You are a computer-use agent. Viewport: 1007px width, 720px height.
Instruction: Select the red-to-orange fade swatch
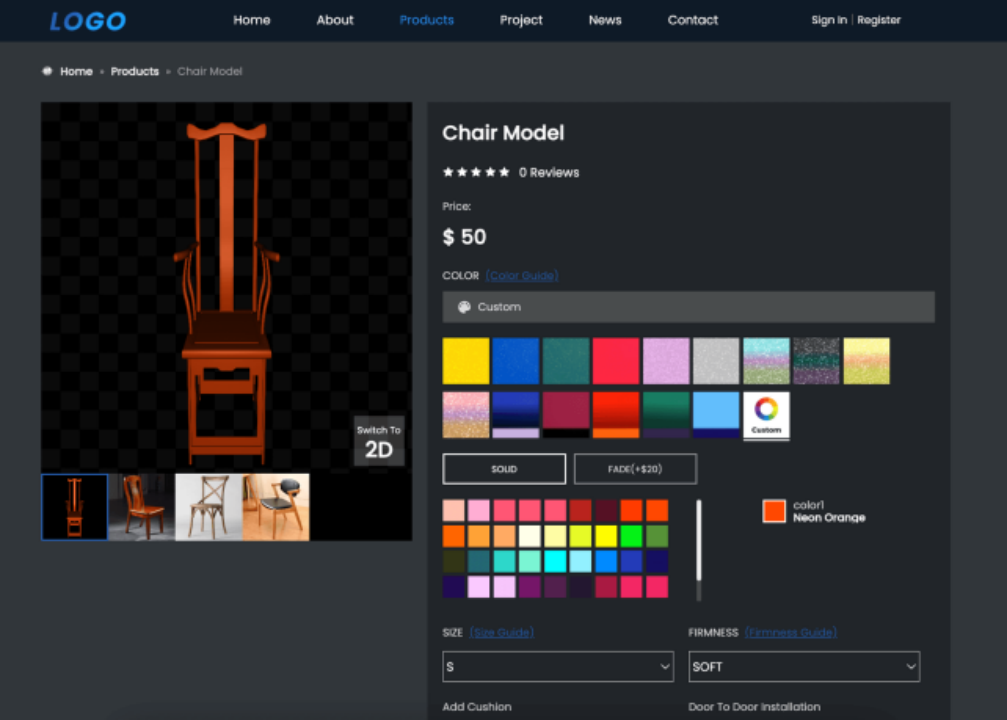[x=616, y=414]
